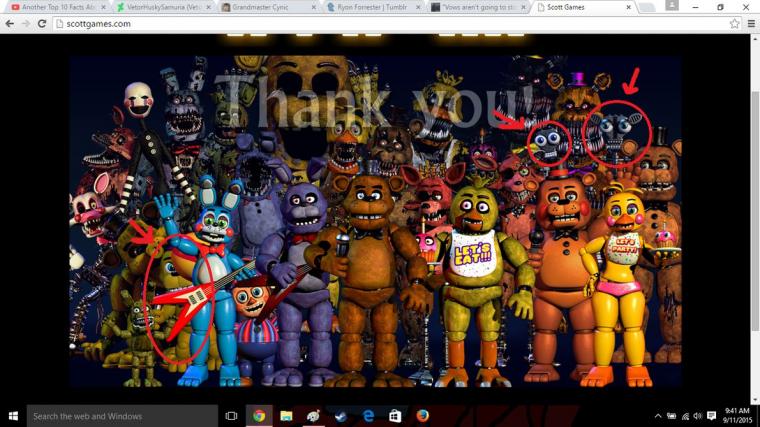
Task: Switch to the "Vows aren't going to" tab
Action: tap(479, 7)
